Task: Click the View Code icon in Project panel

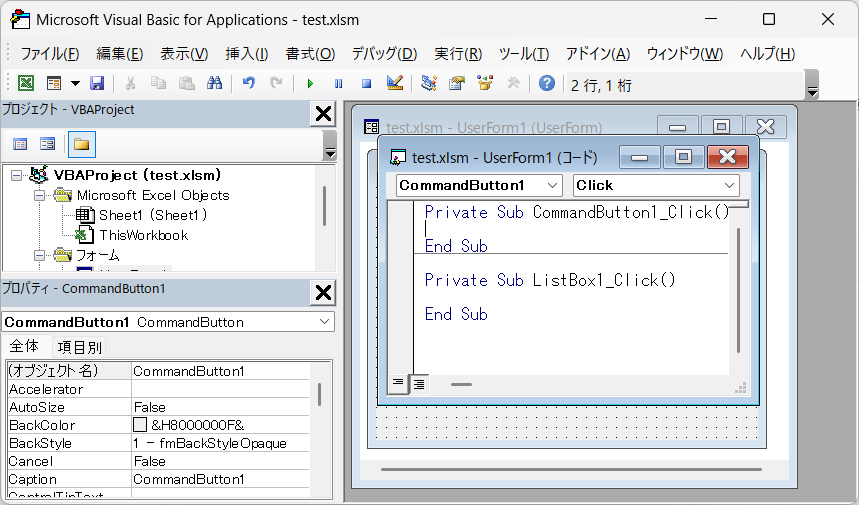Action: tap(20, 144)
